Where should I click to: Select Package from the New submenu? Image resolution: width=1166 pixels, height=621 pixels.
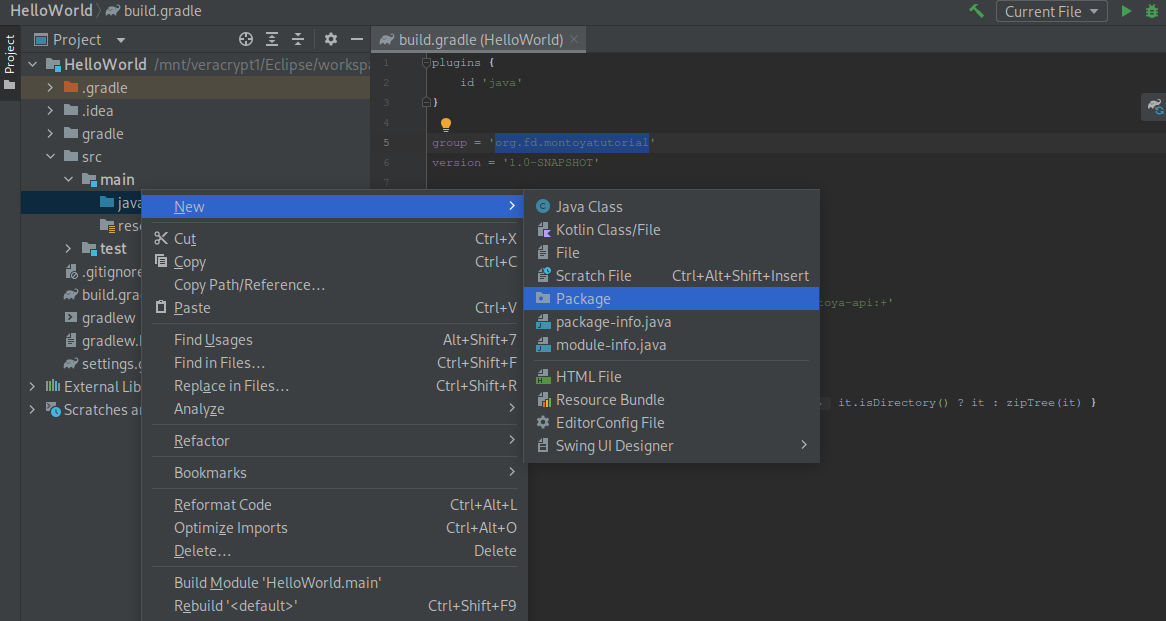click(583, 299)
